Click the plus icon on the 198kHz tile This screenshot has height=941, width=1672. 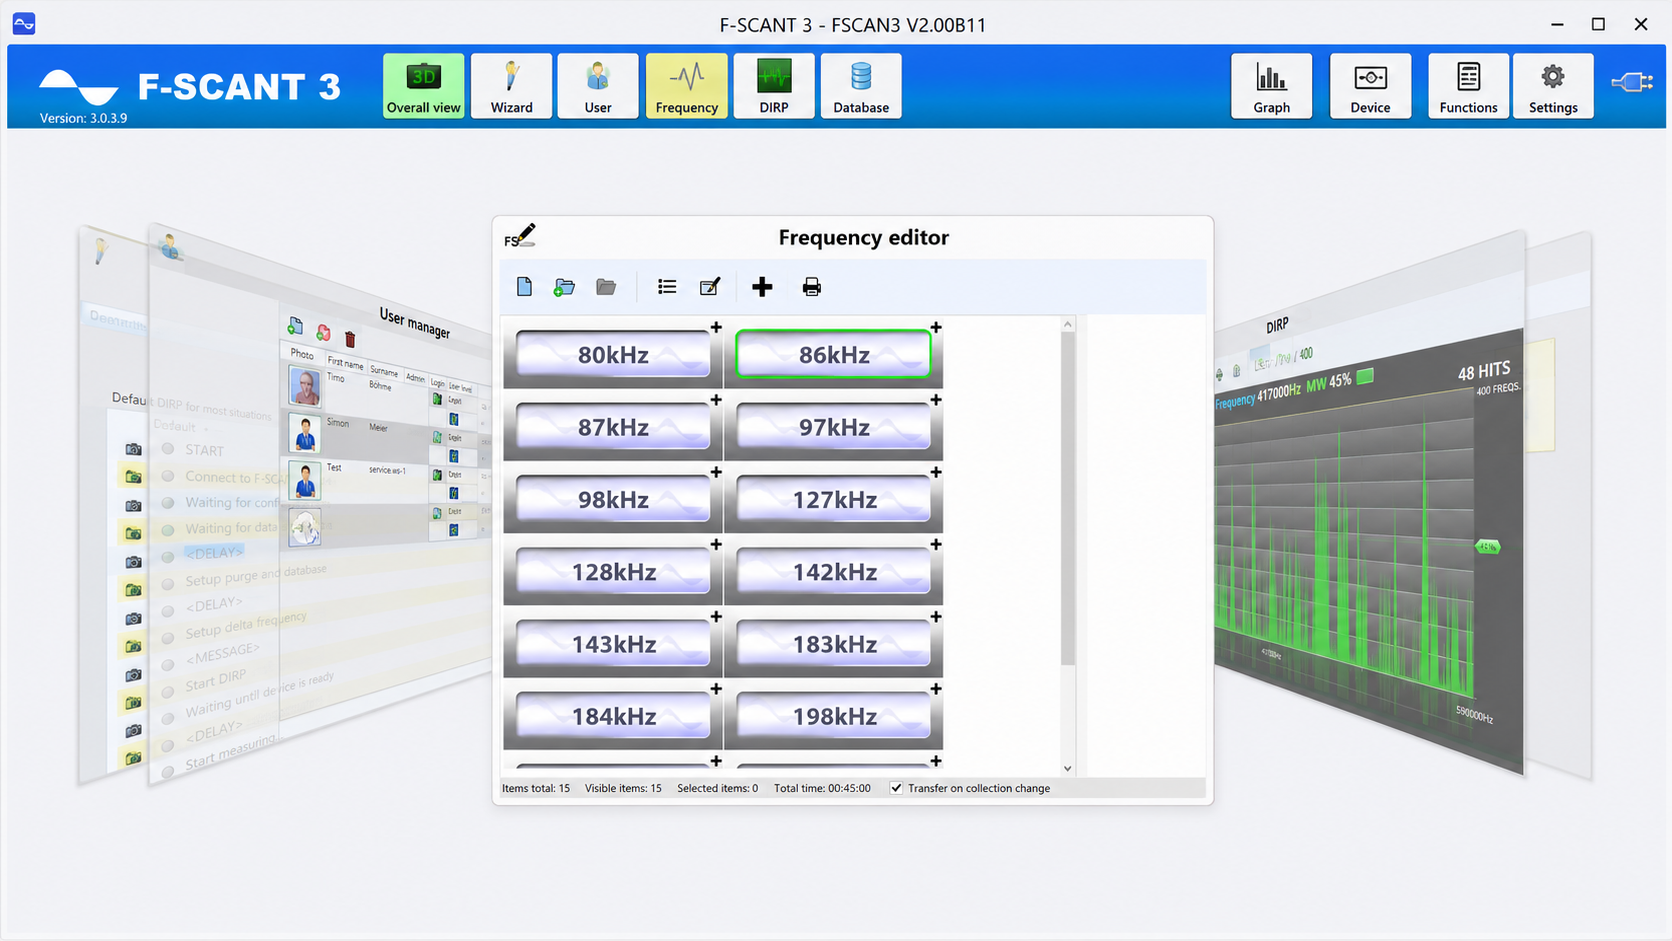[x=936, y=689]
